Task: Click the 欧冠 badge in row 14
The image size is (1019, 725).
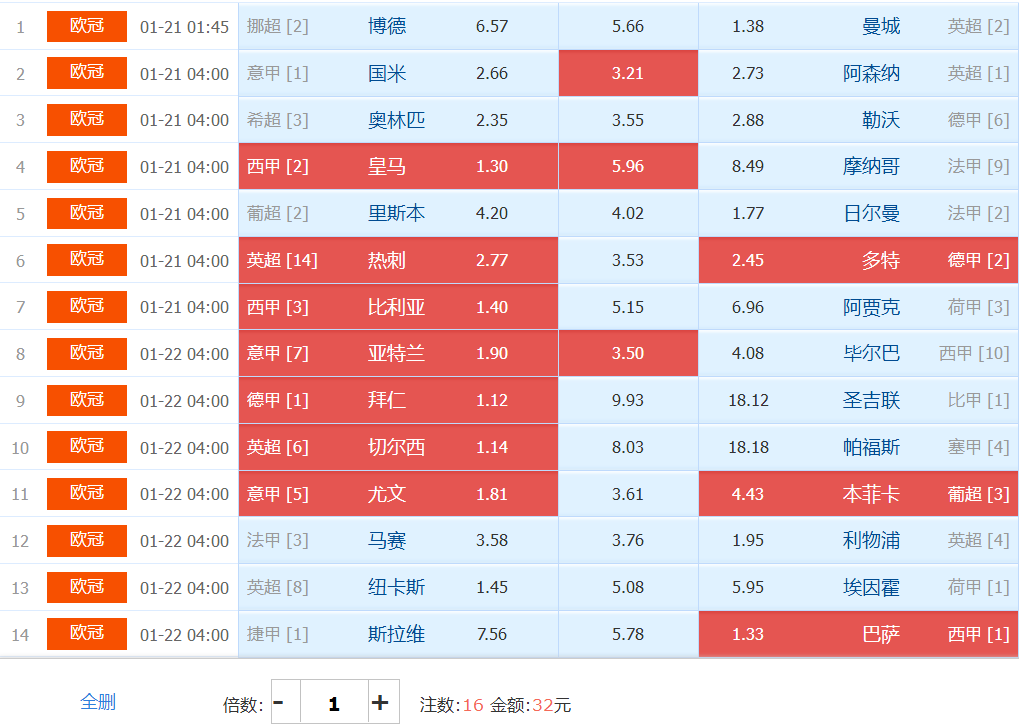Action: click(x=87, y=633)
